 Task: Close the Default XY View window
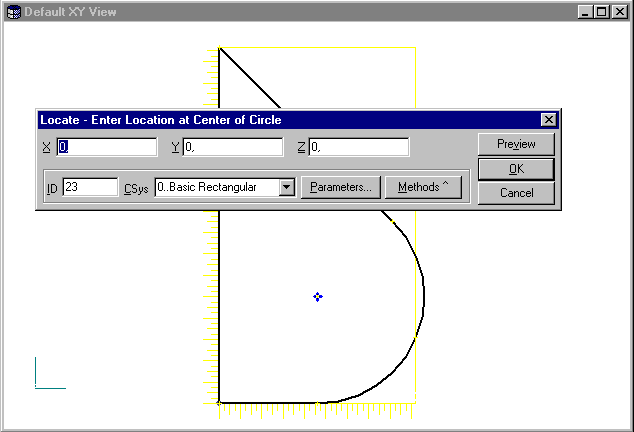point(619,12)
